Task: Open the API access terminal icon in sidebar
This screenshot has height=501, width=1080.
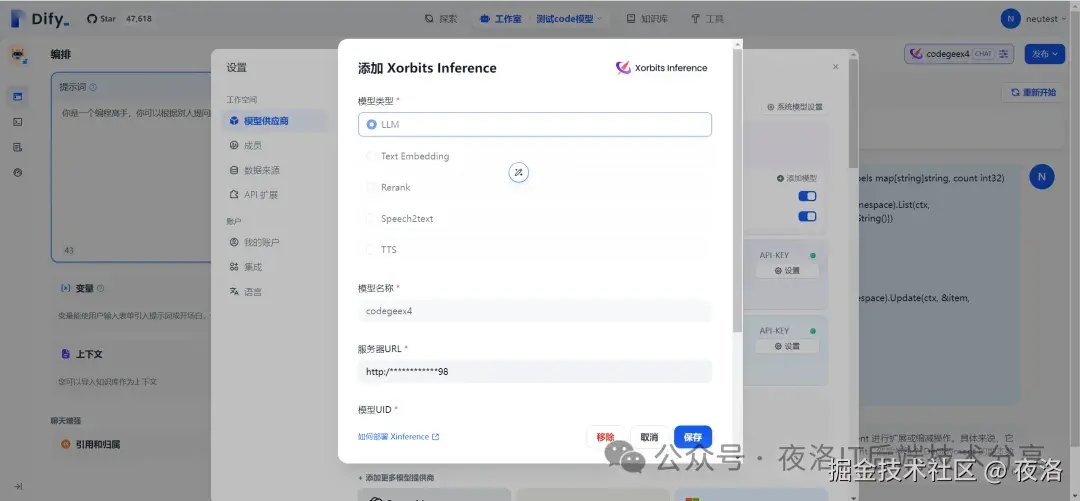Action: pos(18,122)
